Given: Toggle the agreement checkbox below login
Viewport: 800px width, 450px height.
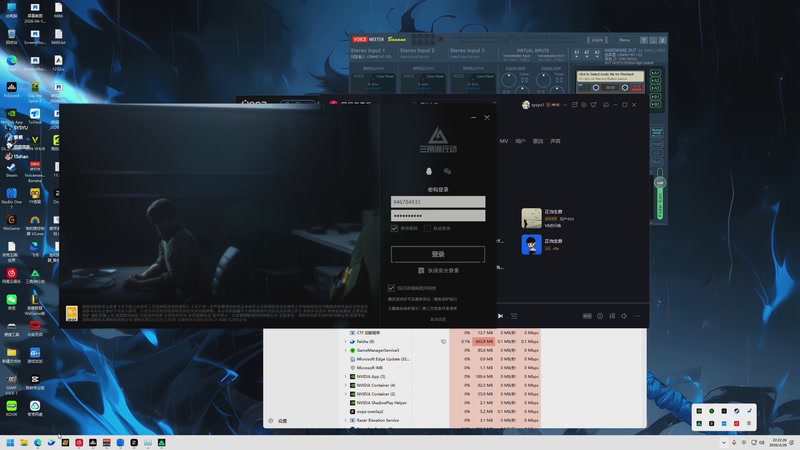Looking at the screenshot, I should 391,288.
